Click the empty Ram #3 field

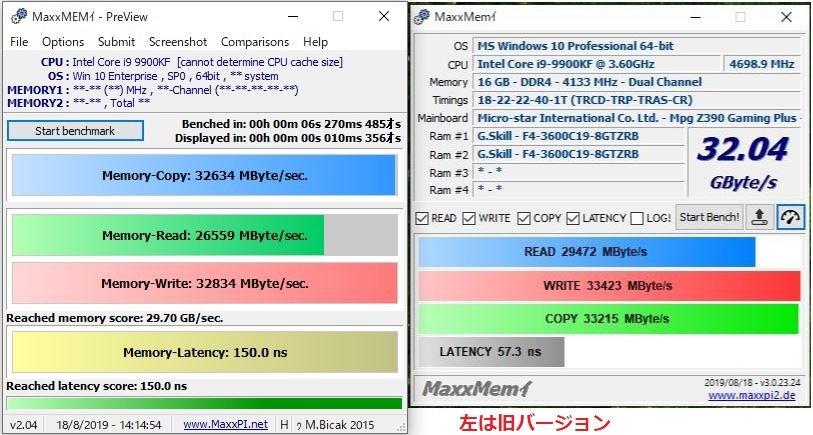(x=579, y=172)
